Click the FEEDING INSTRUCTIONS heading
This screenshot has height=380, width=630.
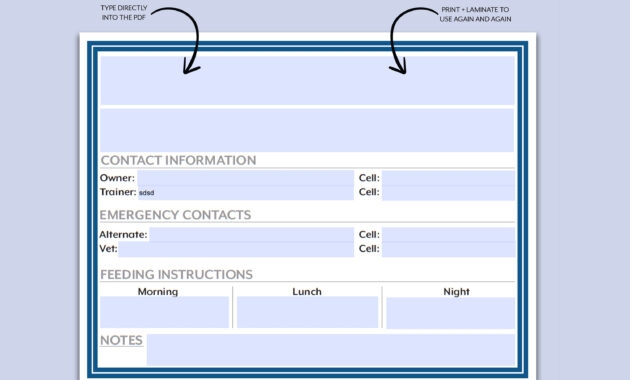click(x=176, y=274)
